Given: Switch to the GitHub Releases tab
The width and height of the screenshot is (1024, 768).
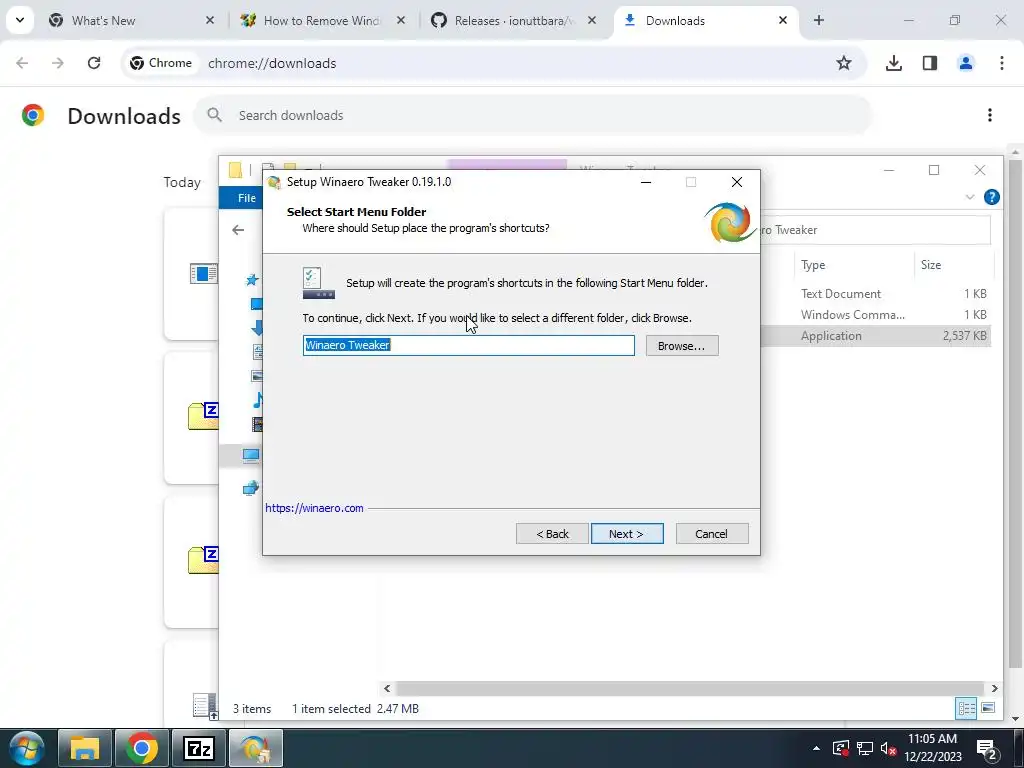Looking at the screenshot, I should 514,20.
